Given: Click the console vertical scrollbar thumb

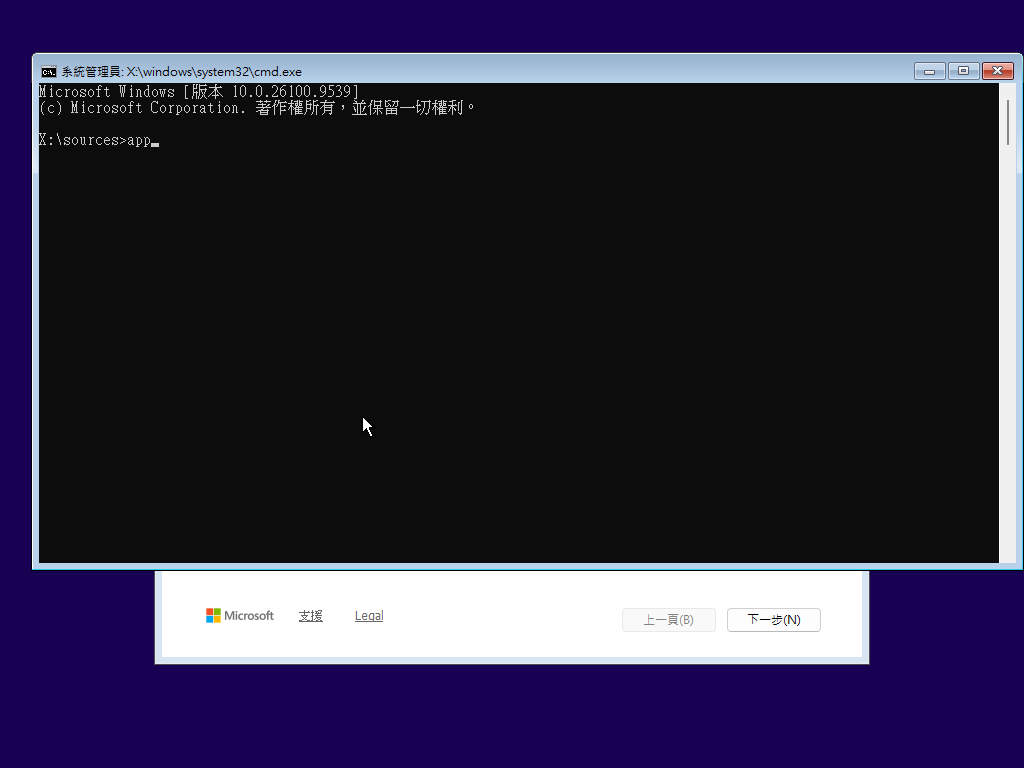Looking at the screenshot, I should [x=1008, y=122].
